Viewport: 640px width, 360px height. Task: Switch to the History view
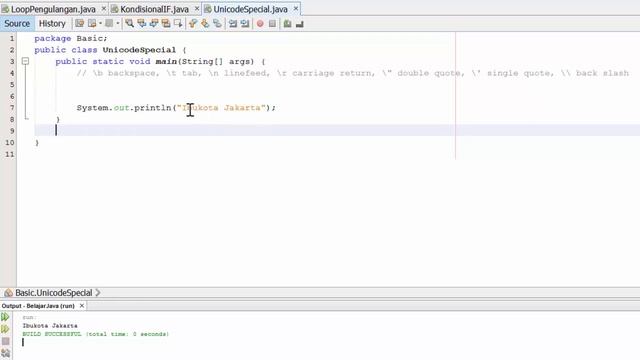[x=52, y=24]
